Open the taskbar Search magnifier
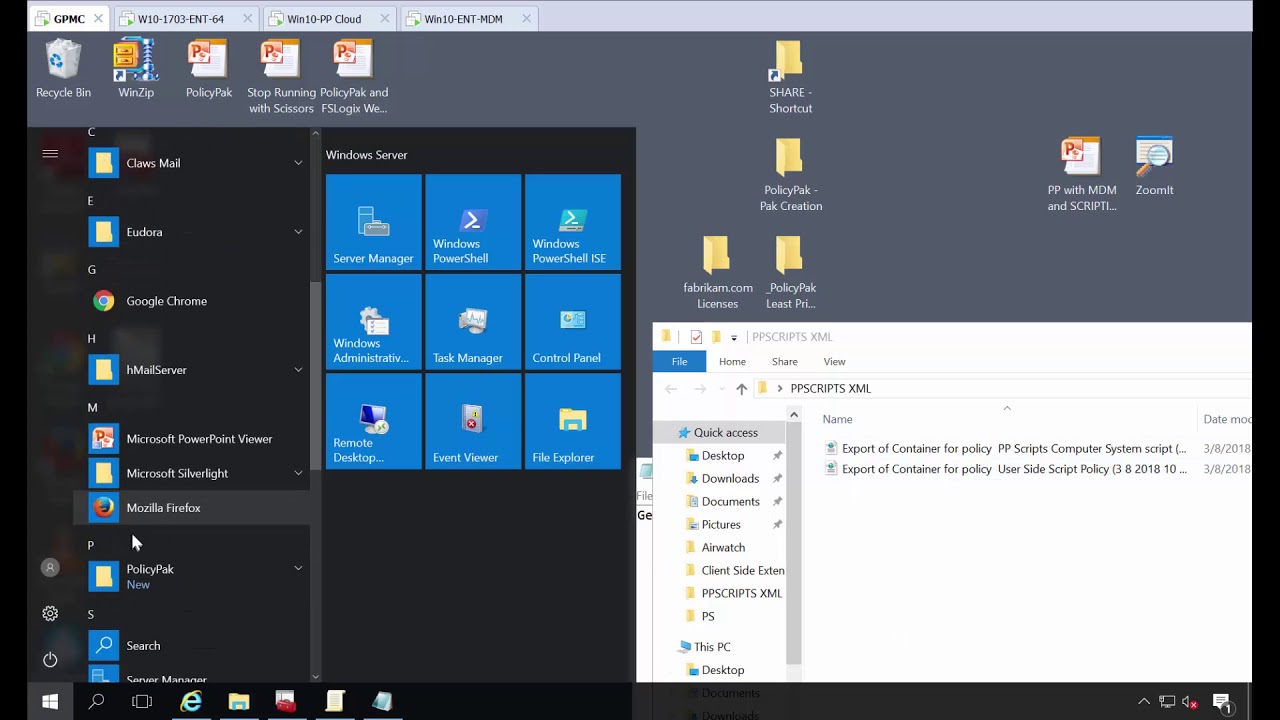This screenshot has width=1280, height=720. pos(96,702)
